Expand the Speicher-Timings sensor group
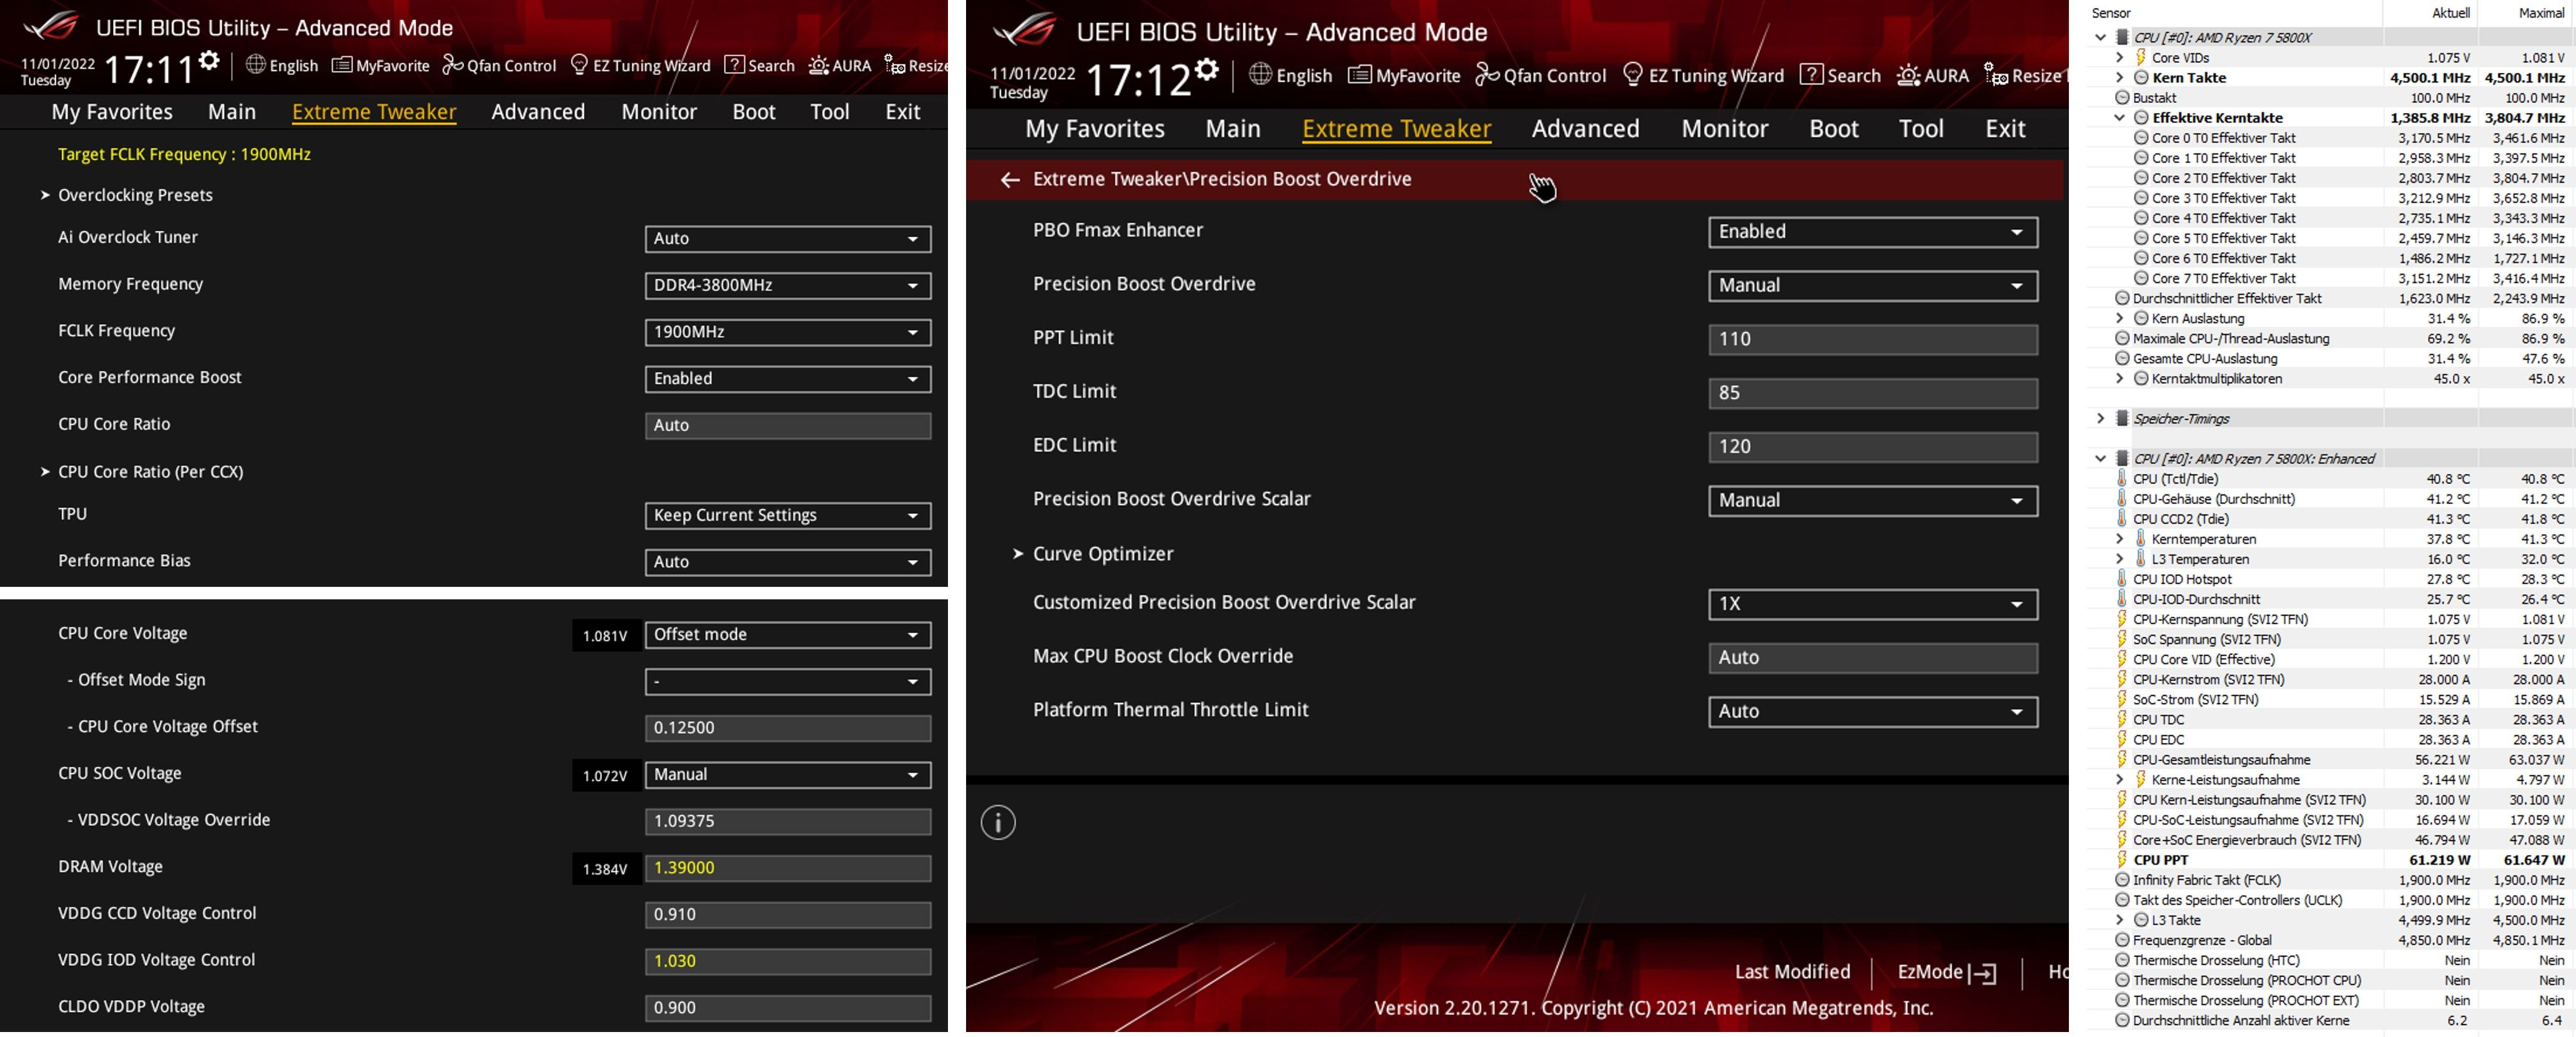The width and height of the screenshot is (2576, 1037). (2100, 419)
